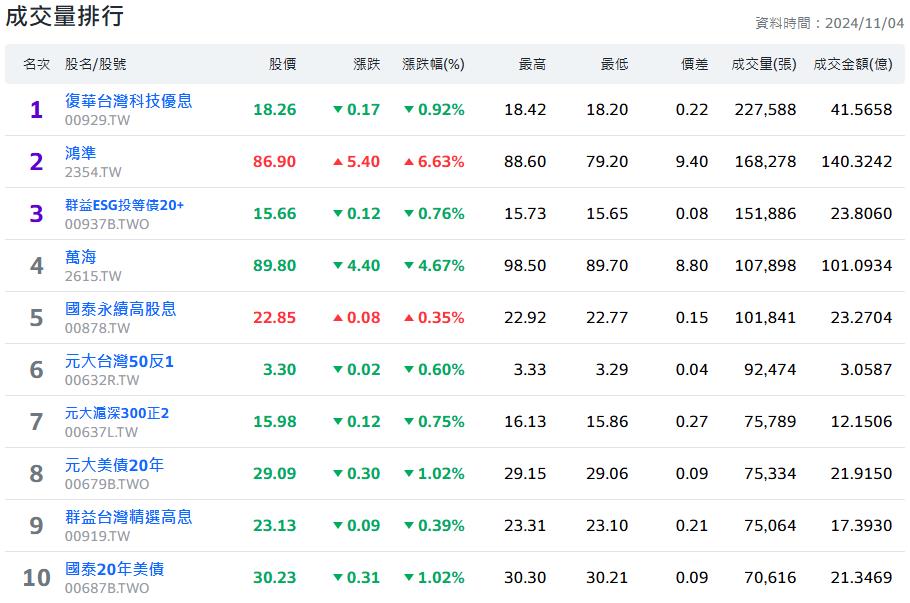Click the 股價 column header
The width and height of the screenshot is (910, 603).
click(x=283, y=64)
